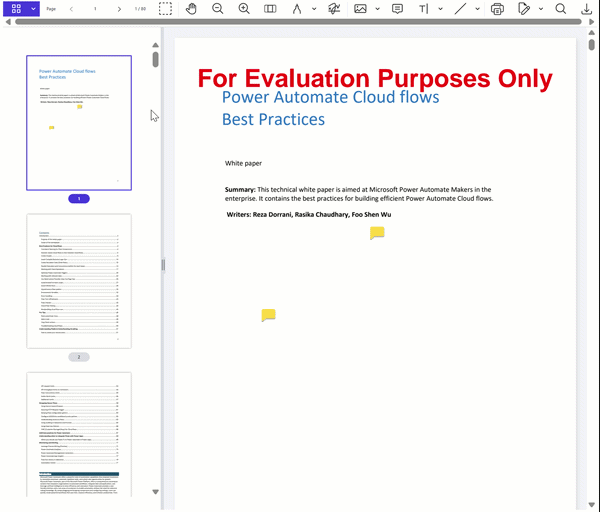This screenshot has height=512, width=600.
Task: Expand the text tool dropdown arrow
Action: click(x=441, y=8)
